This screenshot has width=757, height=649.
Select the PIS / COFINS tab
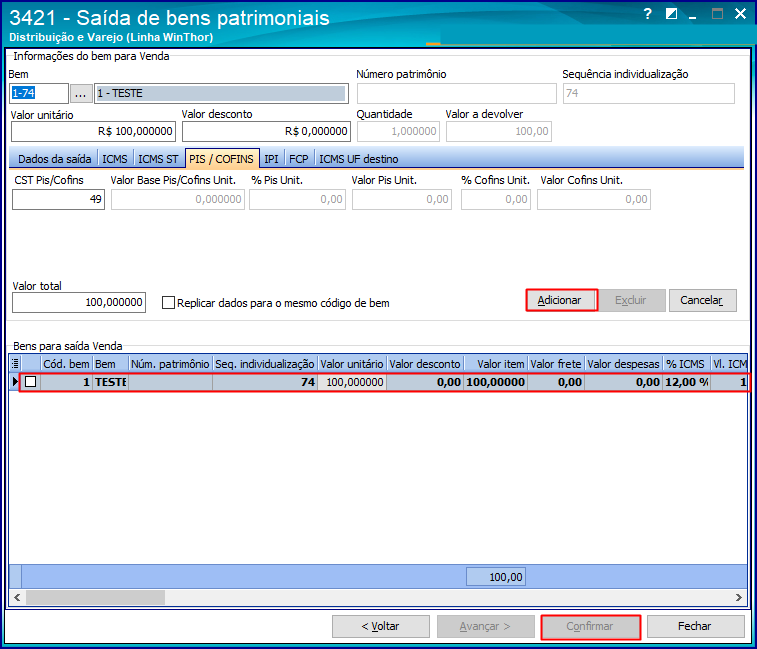[x=222, y=159]
